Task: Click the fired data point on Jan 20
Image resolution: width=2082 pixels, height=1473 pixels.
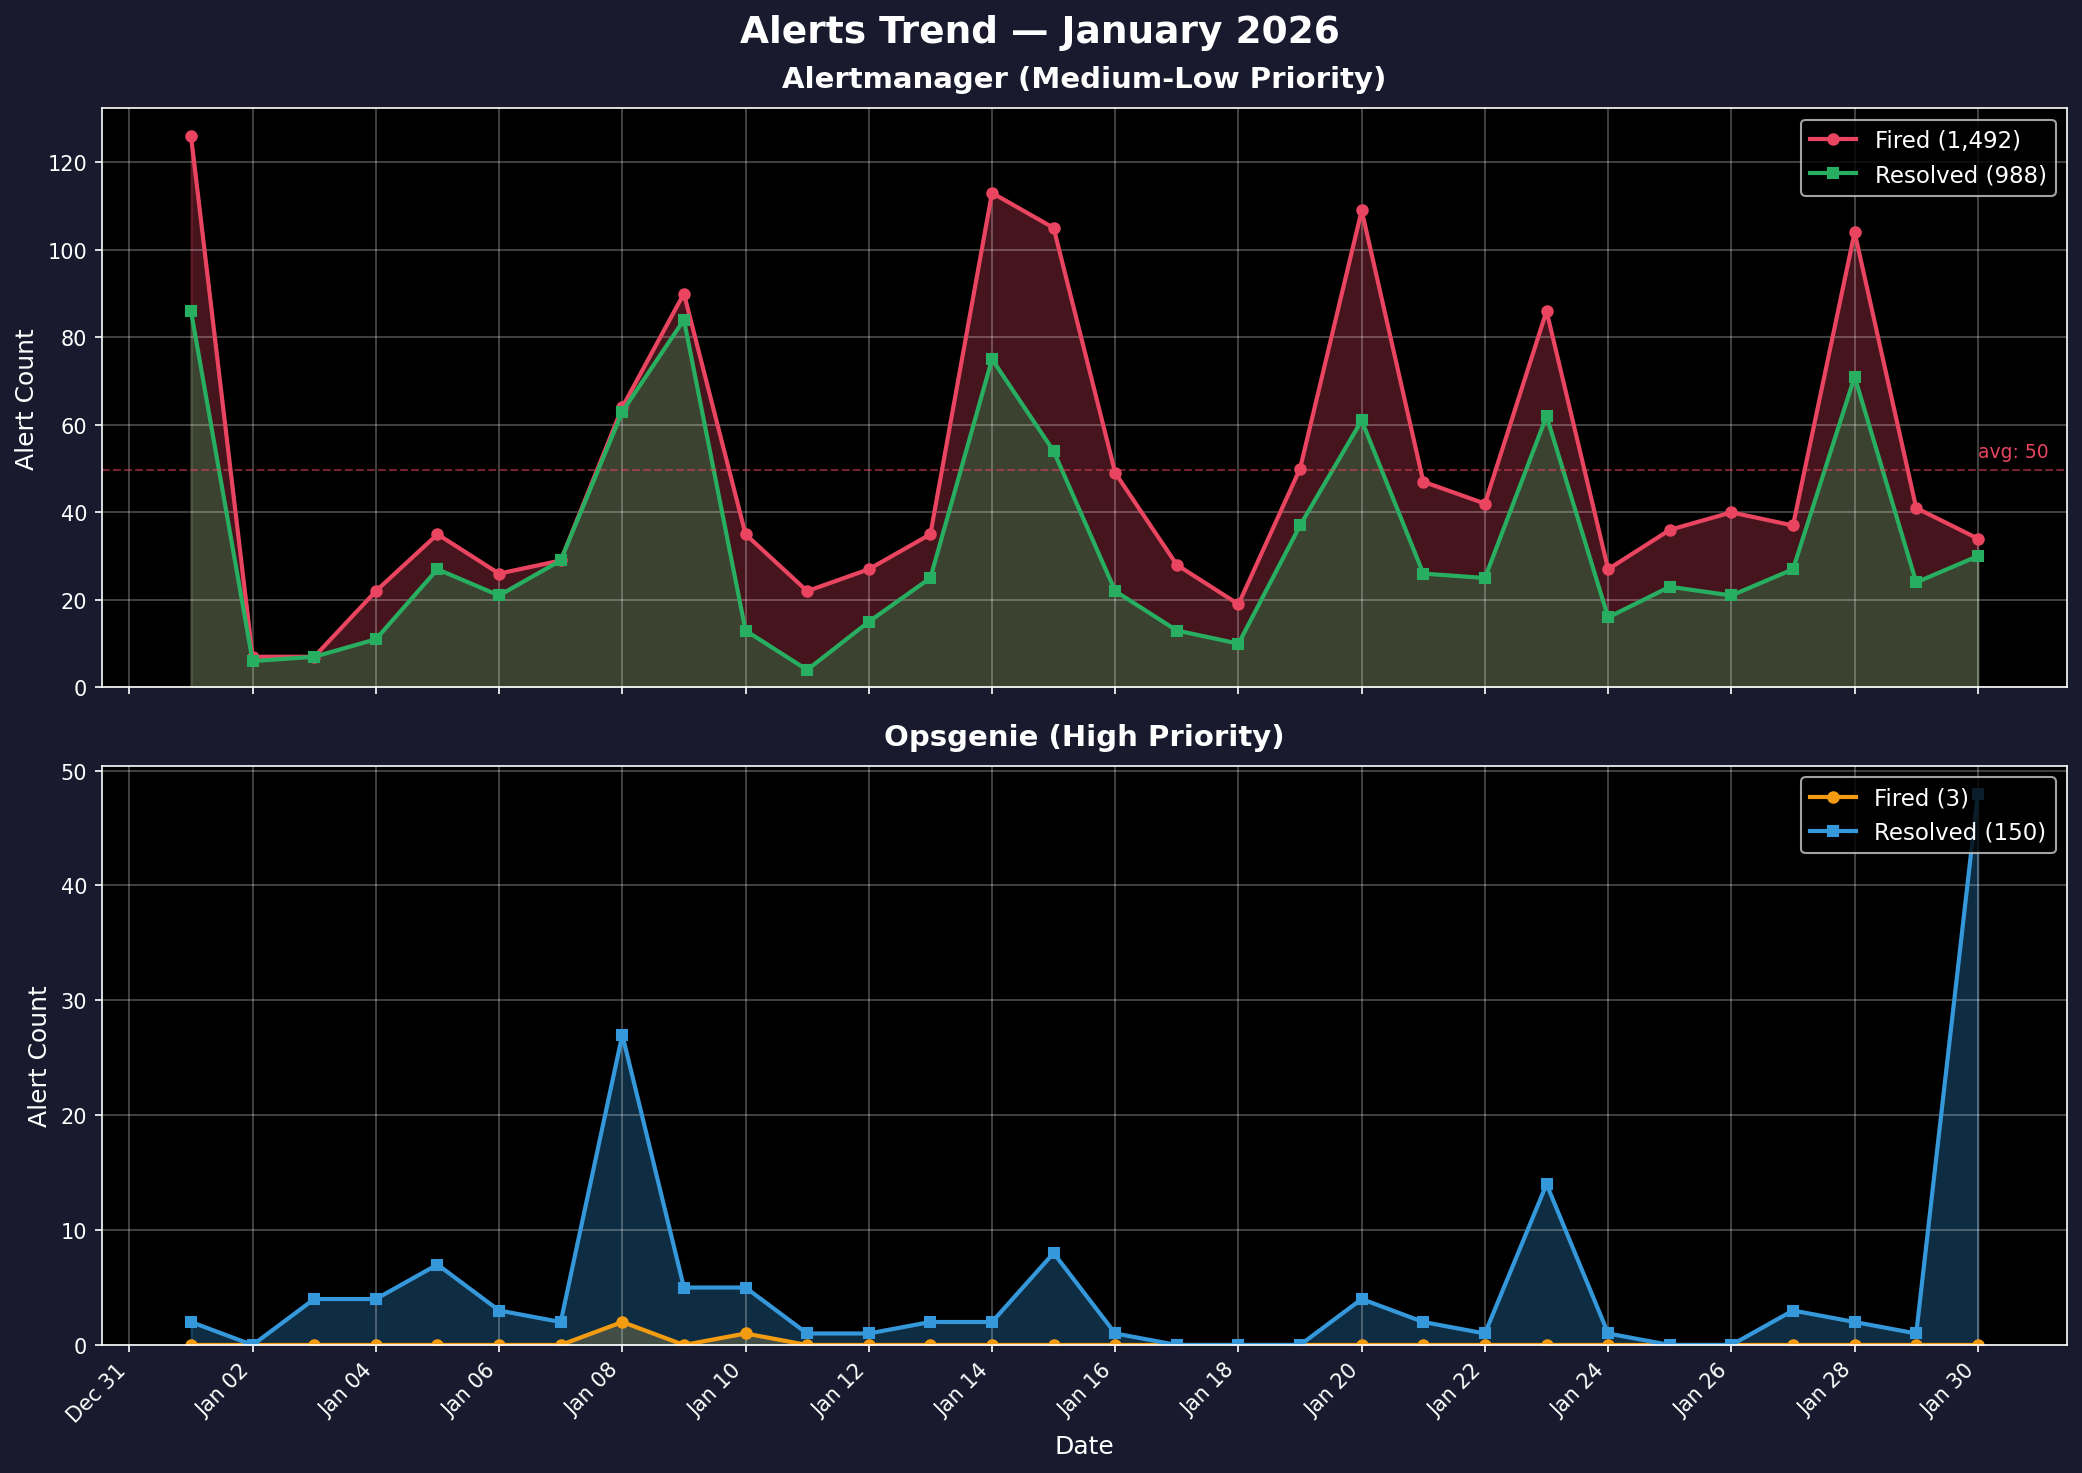Action: tap(1362, 211)
